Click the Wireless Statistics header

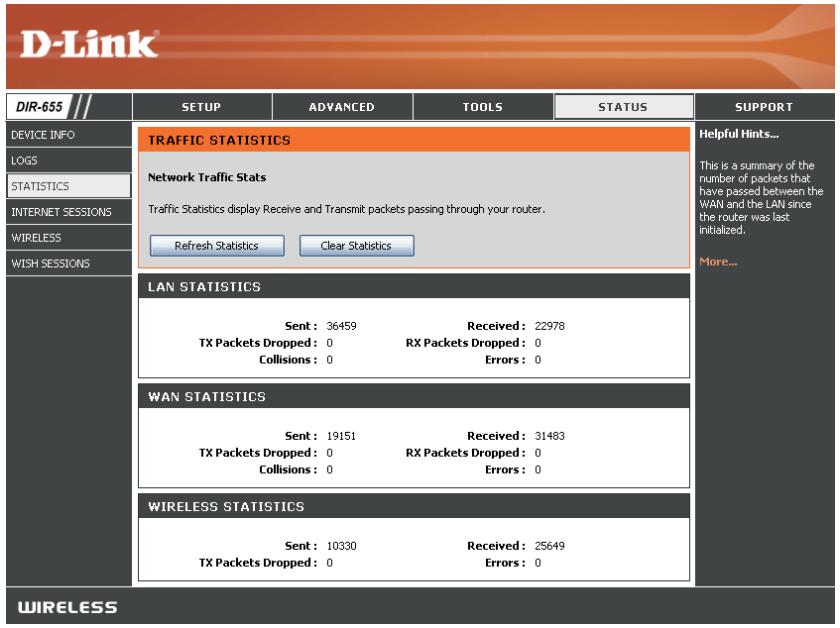click(226, 506)
